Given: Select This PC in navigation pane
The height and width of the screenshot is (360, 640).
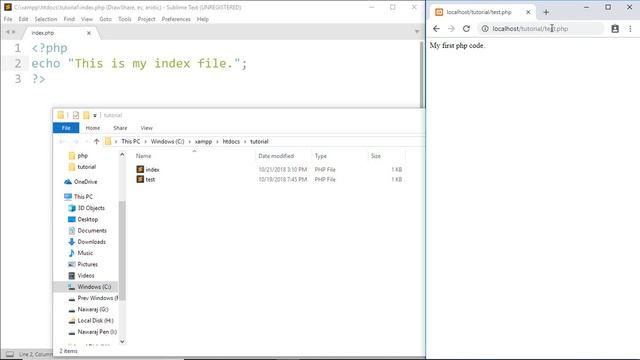Looking at the screenshot, I should [83, 197].
